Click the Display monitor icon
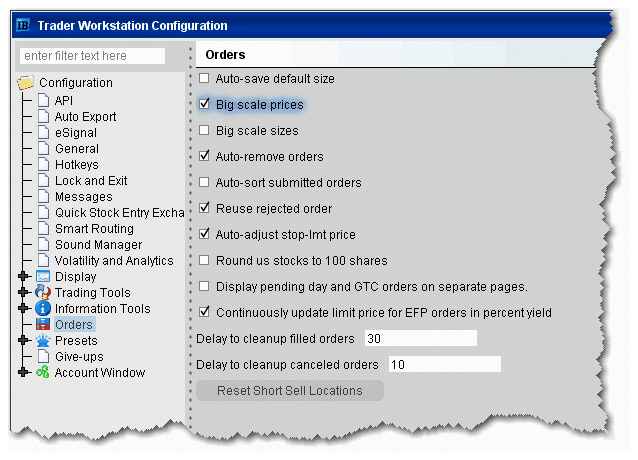The height and width of the screenshot is (460, 638). point(43,277)
